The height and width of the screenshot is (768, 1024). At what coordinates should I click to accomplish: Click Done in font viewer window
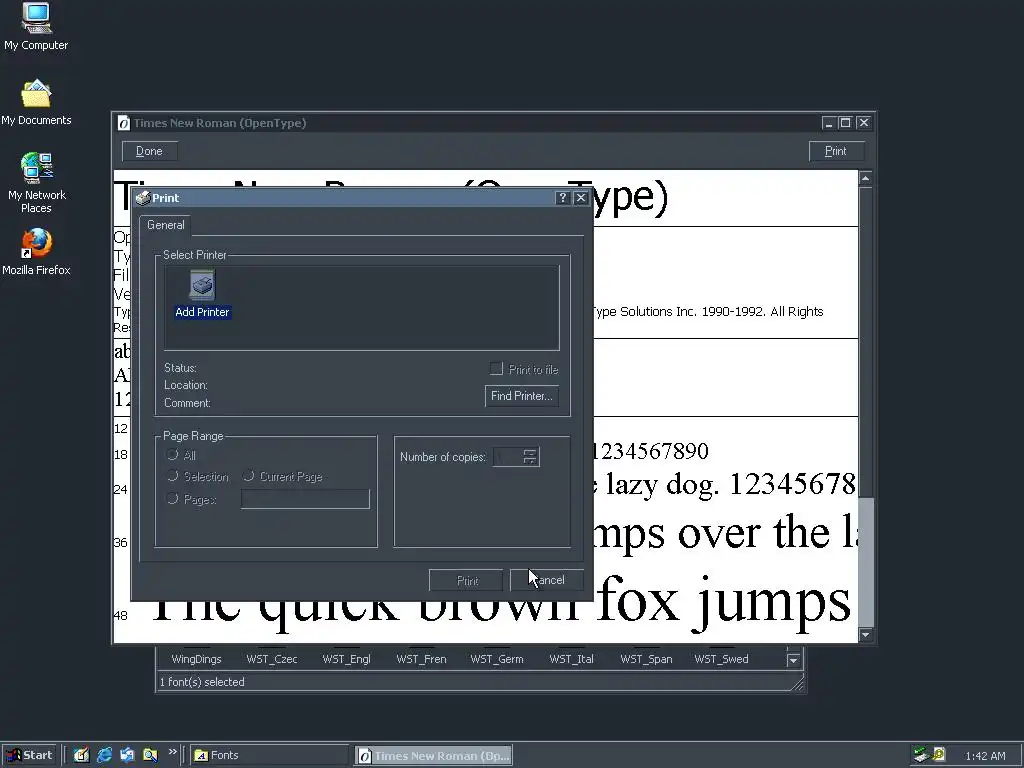pyautogui.click(x=150, y=151)
